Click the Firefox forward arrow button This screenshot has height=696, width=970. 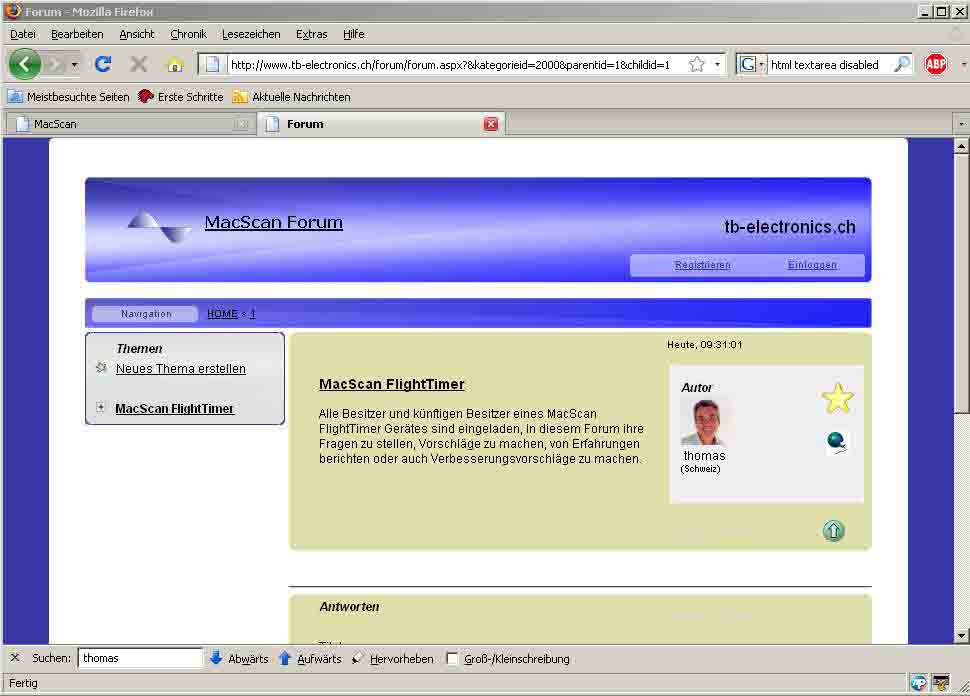pos(55,64)
